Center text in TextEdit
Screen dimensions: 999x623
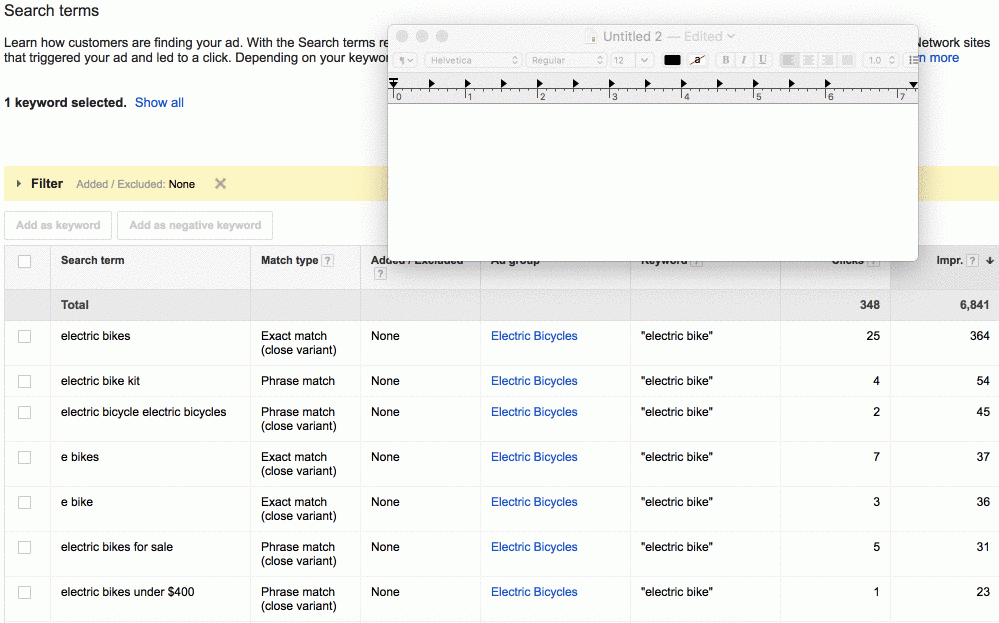point(808,60)
